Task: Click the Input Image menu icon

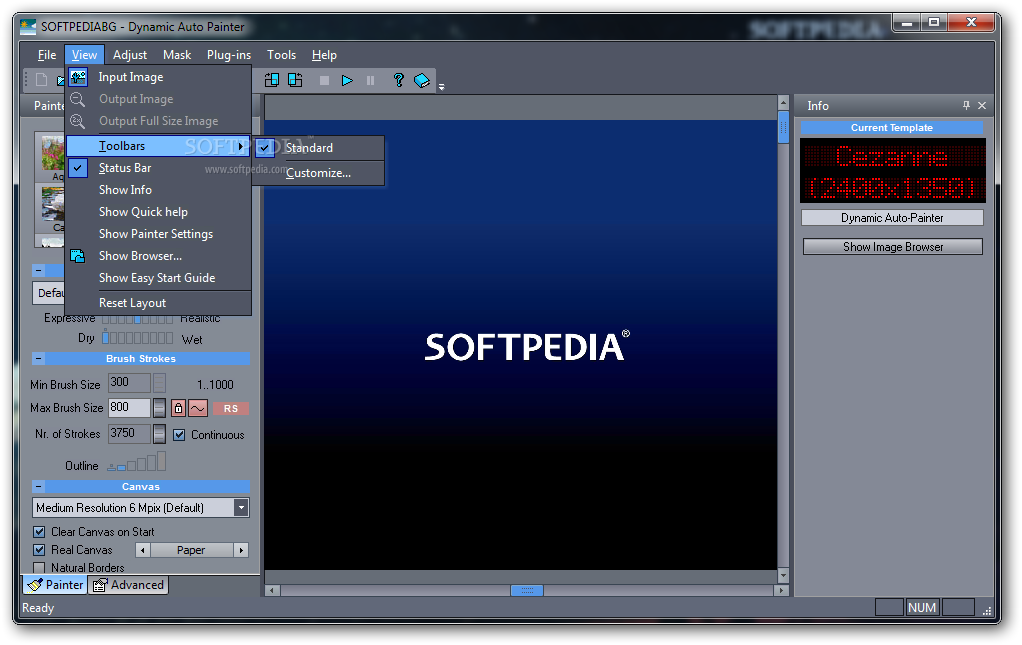Action: 78,77
